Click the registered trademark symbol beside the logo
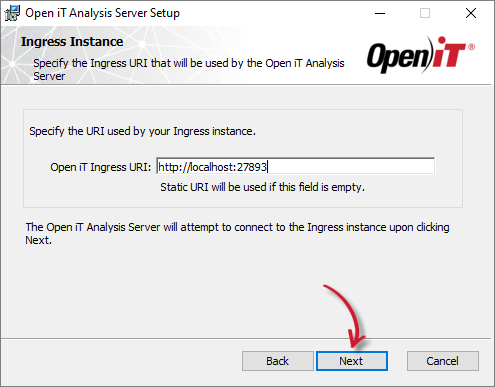The height and width of the screenshot is (387, 495). click(x=471, y=47)
